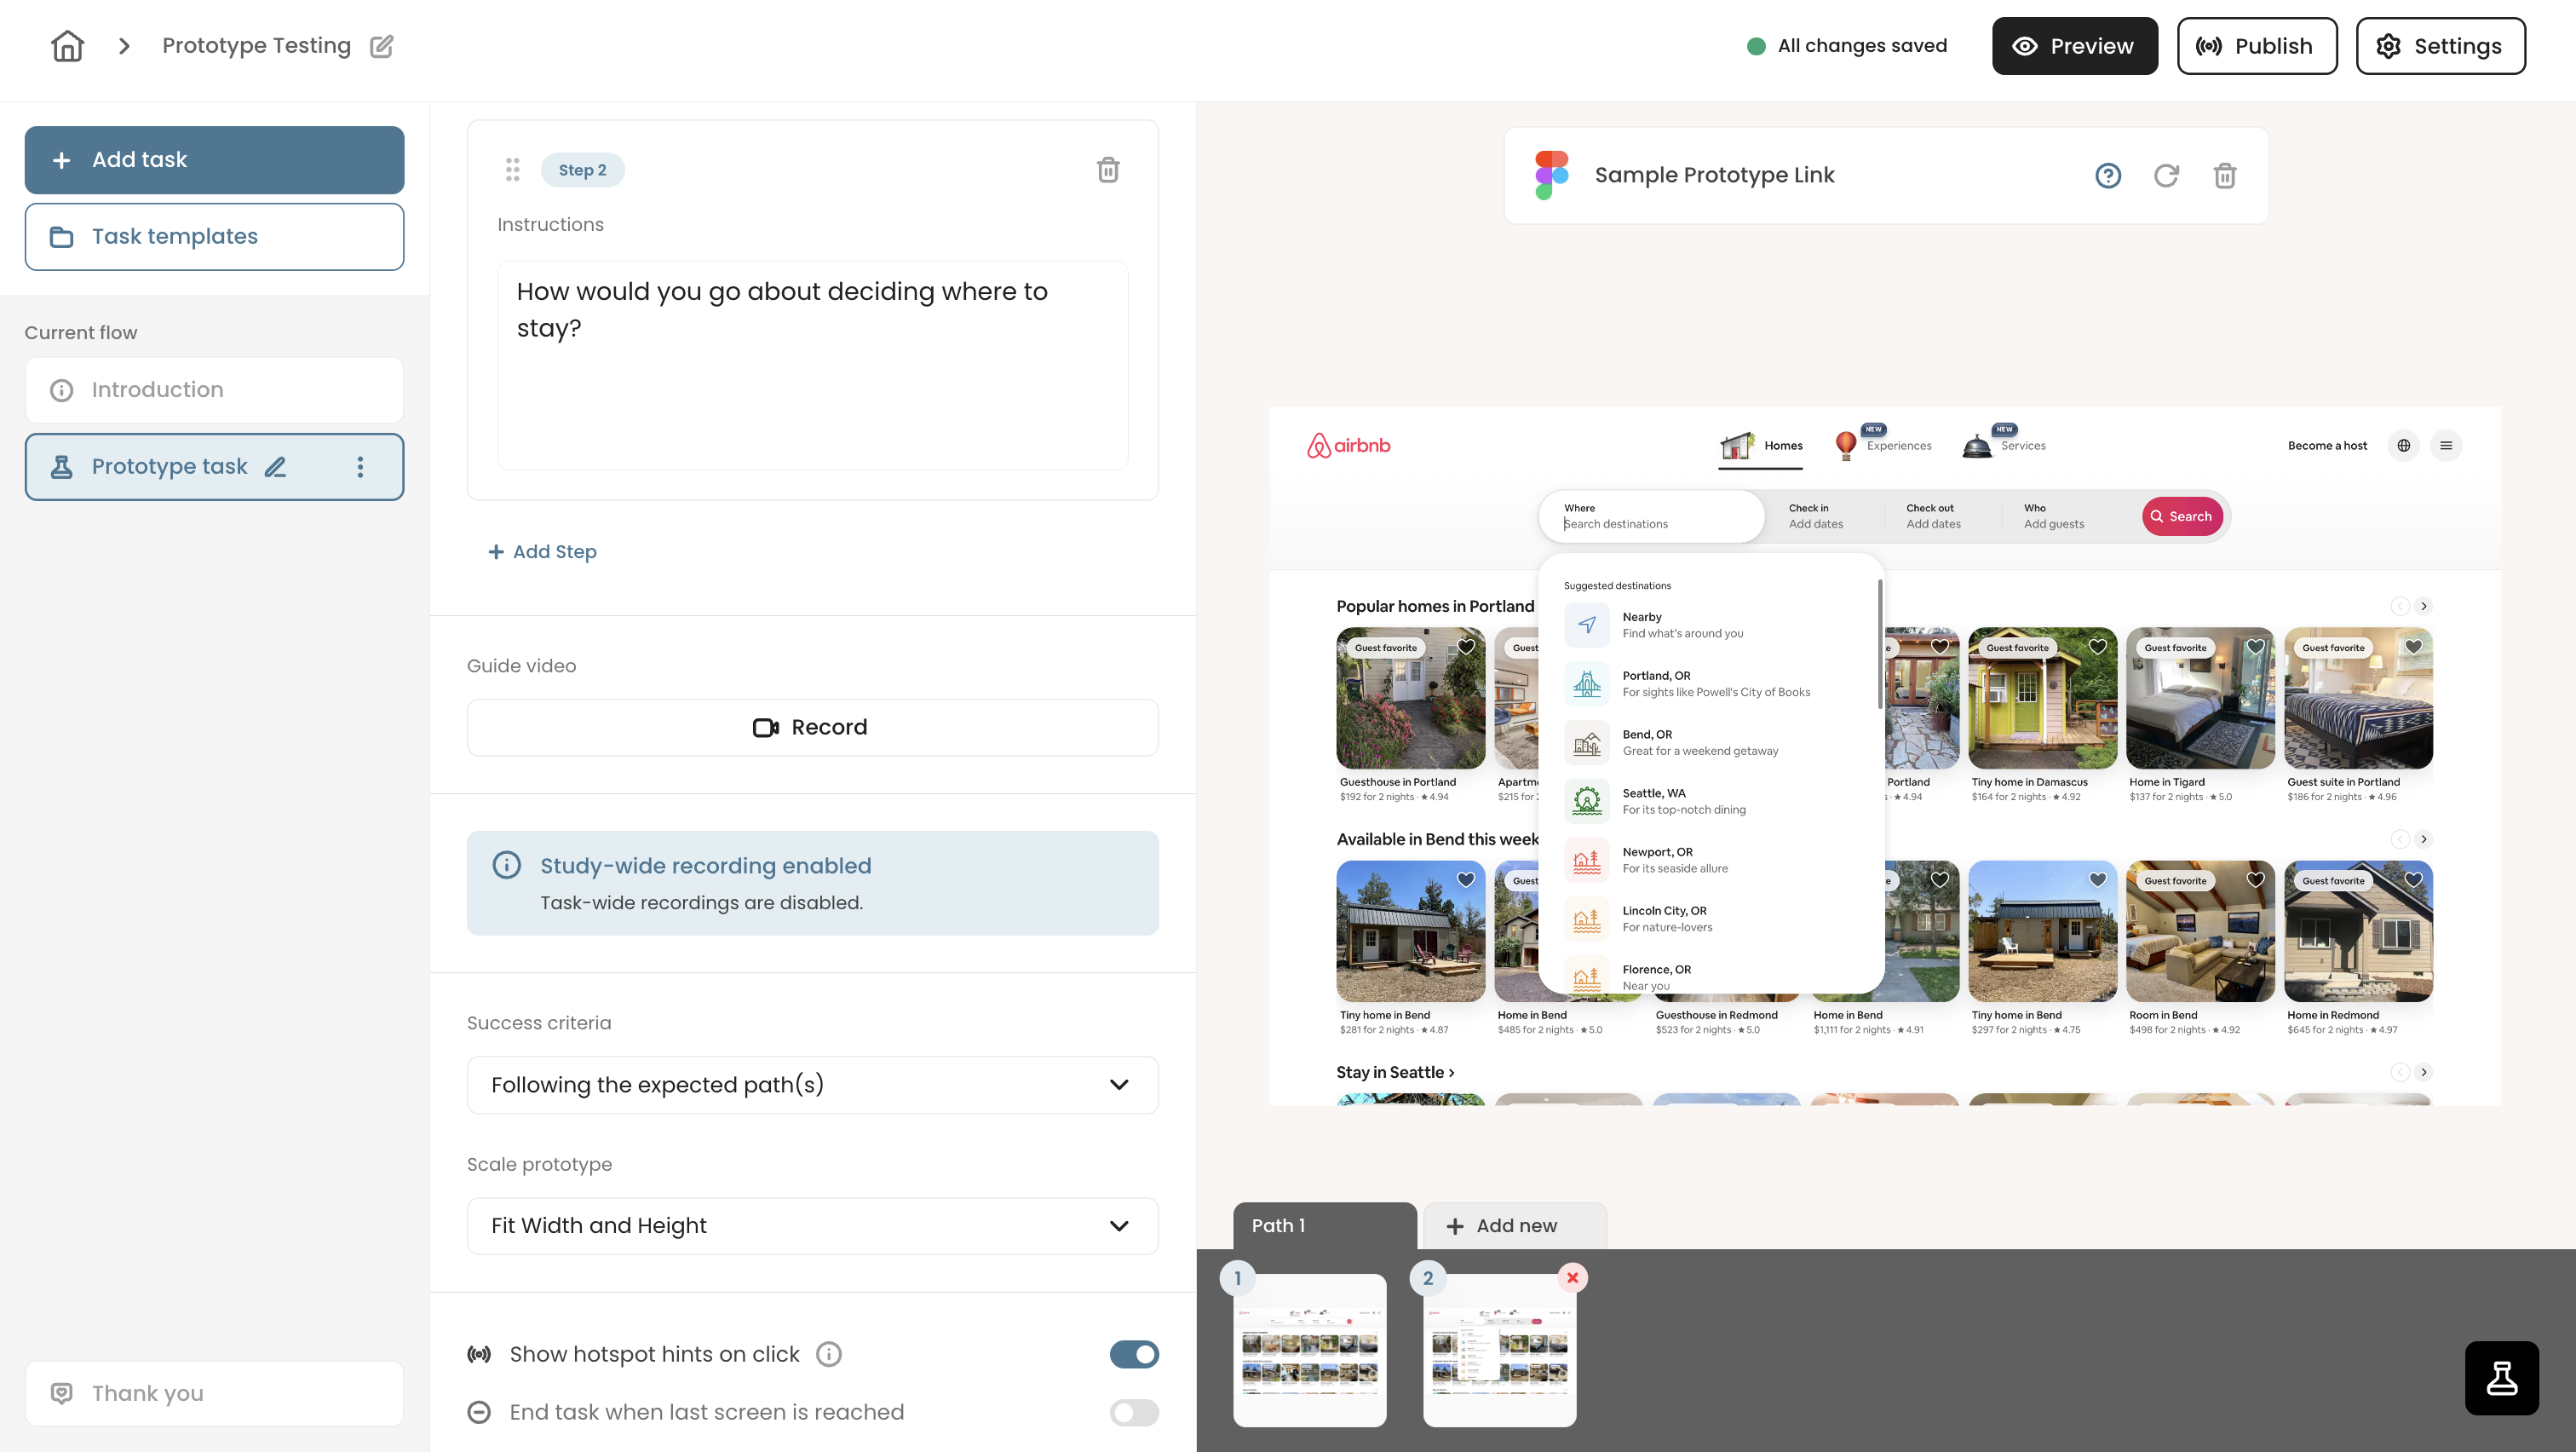
Task: Click the Who add guests field
Action: pyautogui.click(x=2054, y=517)
